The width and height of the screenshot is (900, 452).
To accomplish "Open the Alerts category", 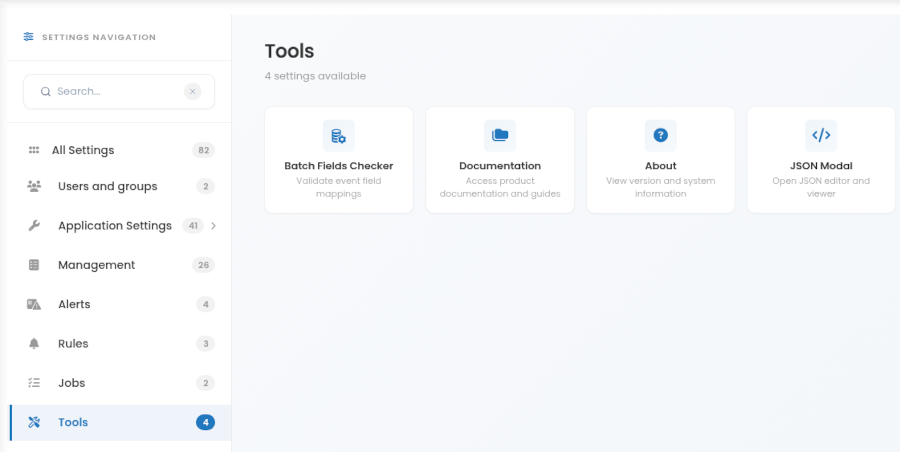I will tap(120, 304).
